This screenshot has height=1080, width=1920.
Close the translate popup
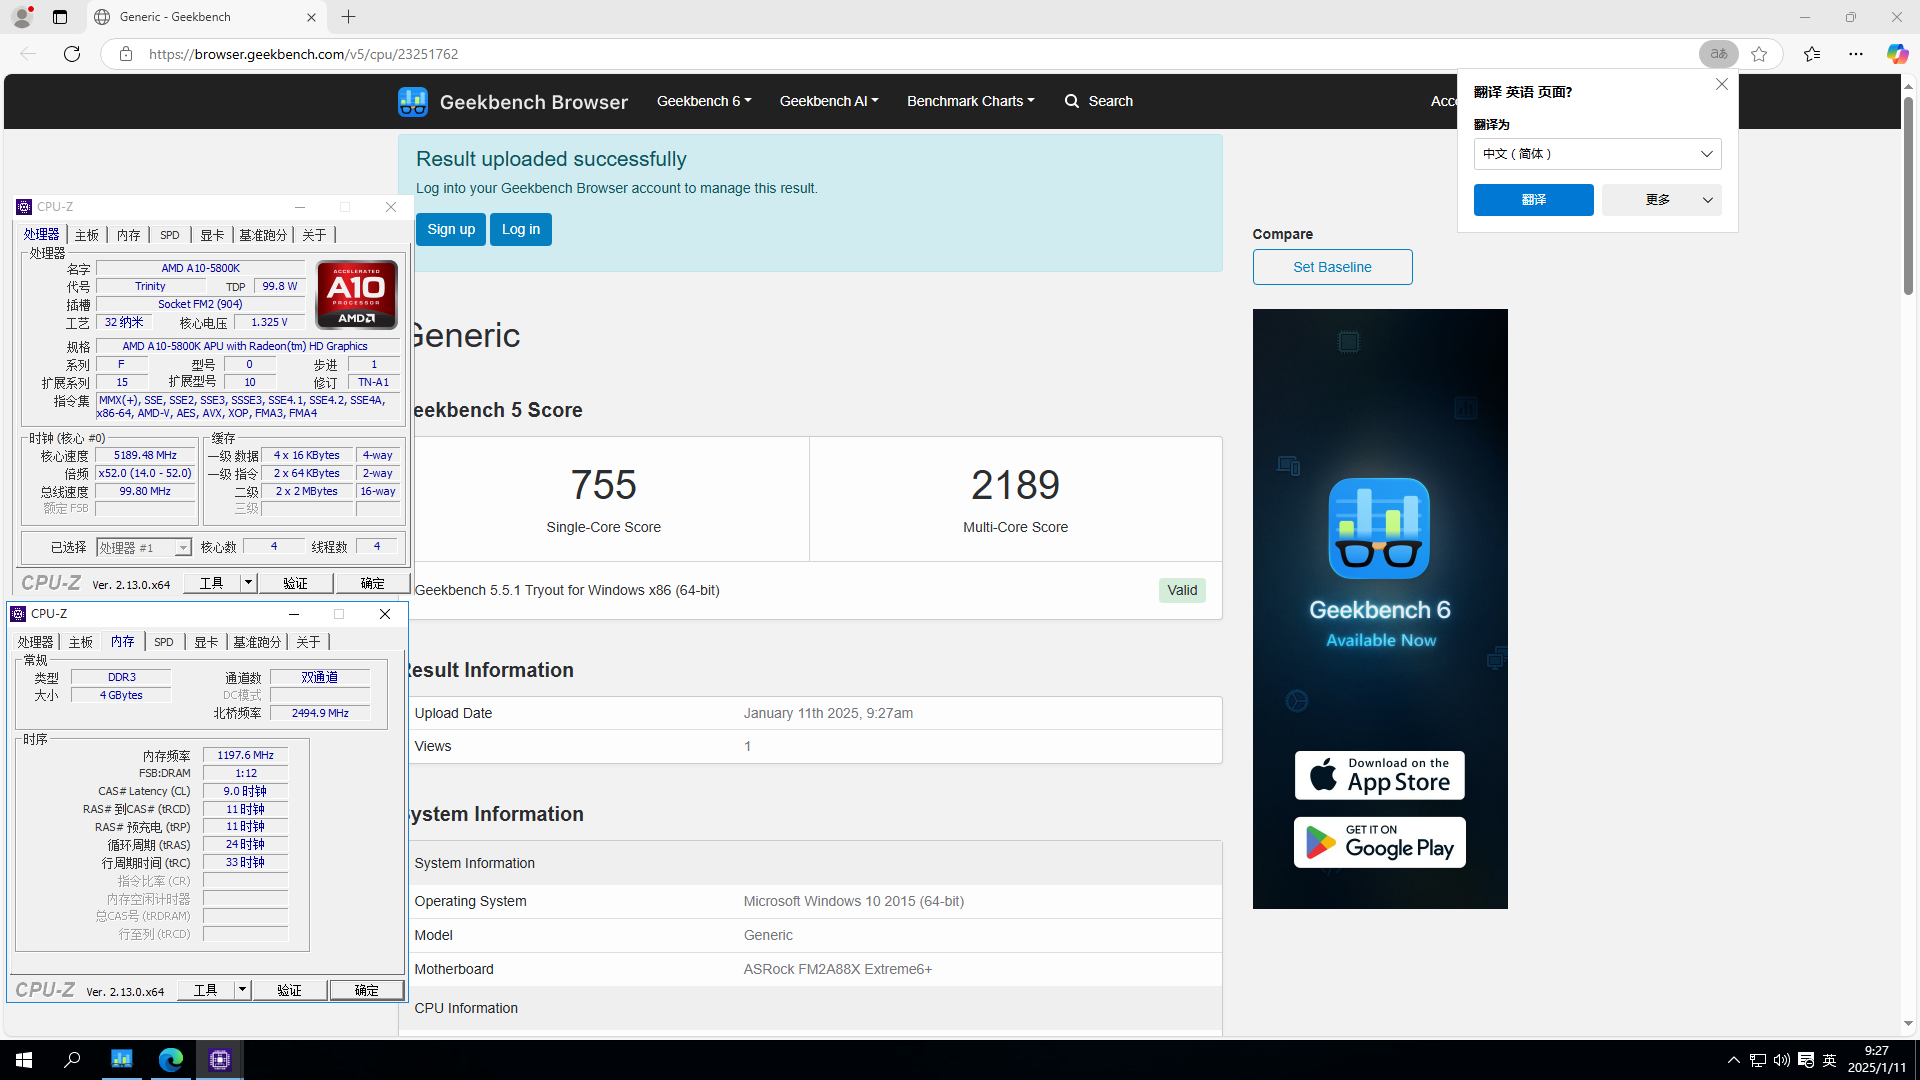coord(1722,85)
